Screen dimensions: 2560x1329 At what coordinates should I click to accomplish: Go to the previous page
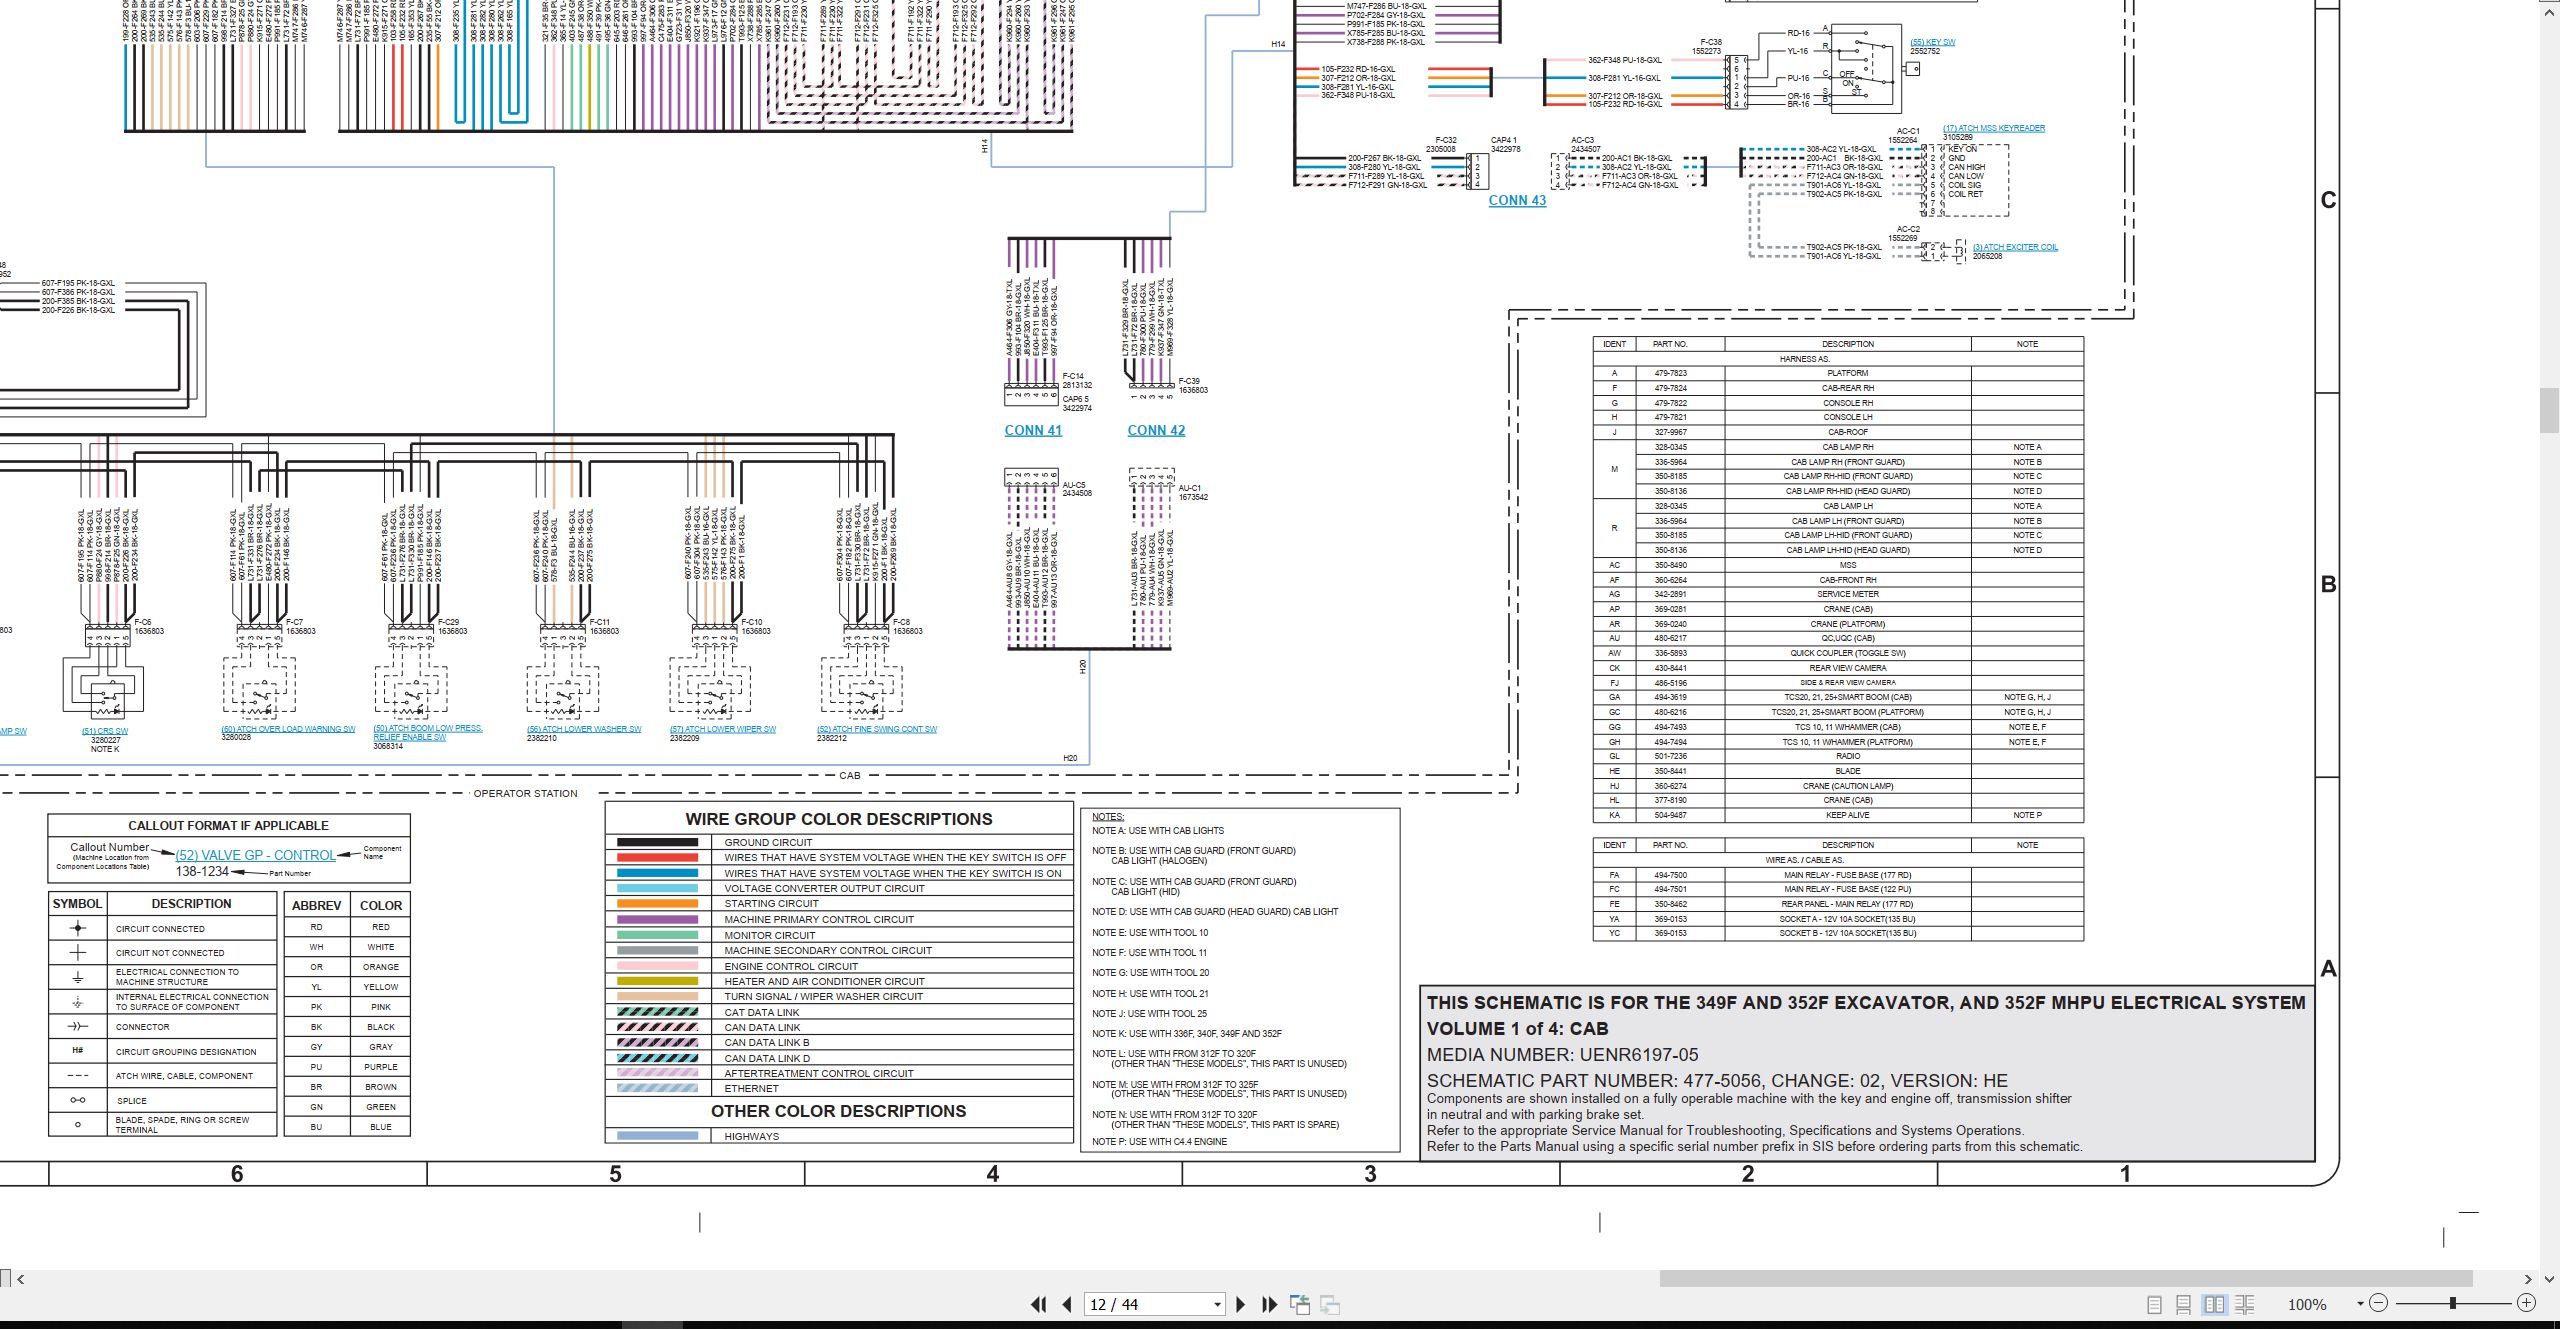[1067, 1304]
